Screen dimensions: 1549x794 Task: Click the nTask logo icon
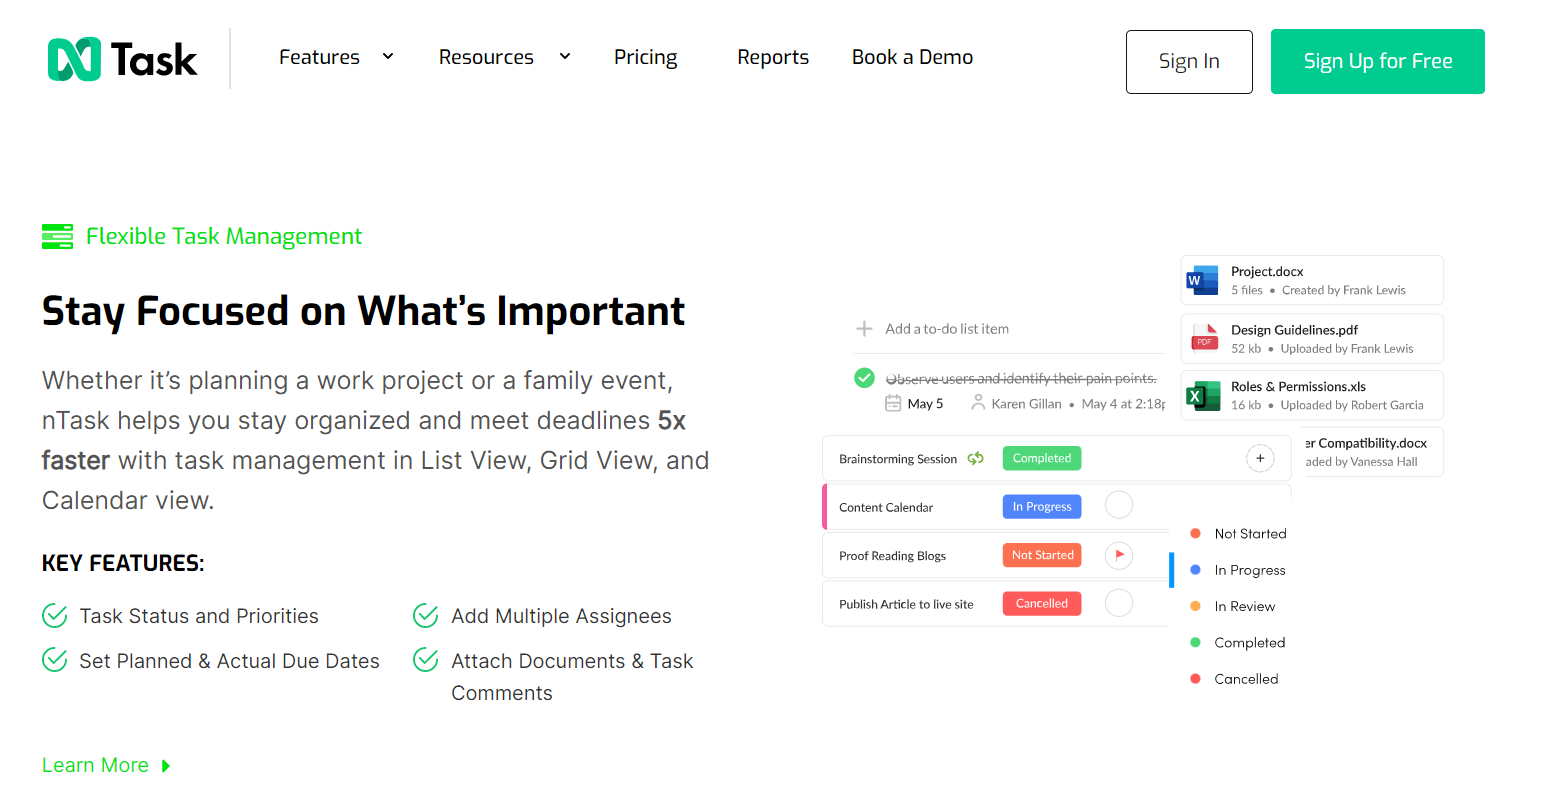[74, 60]
